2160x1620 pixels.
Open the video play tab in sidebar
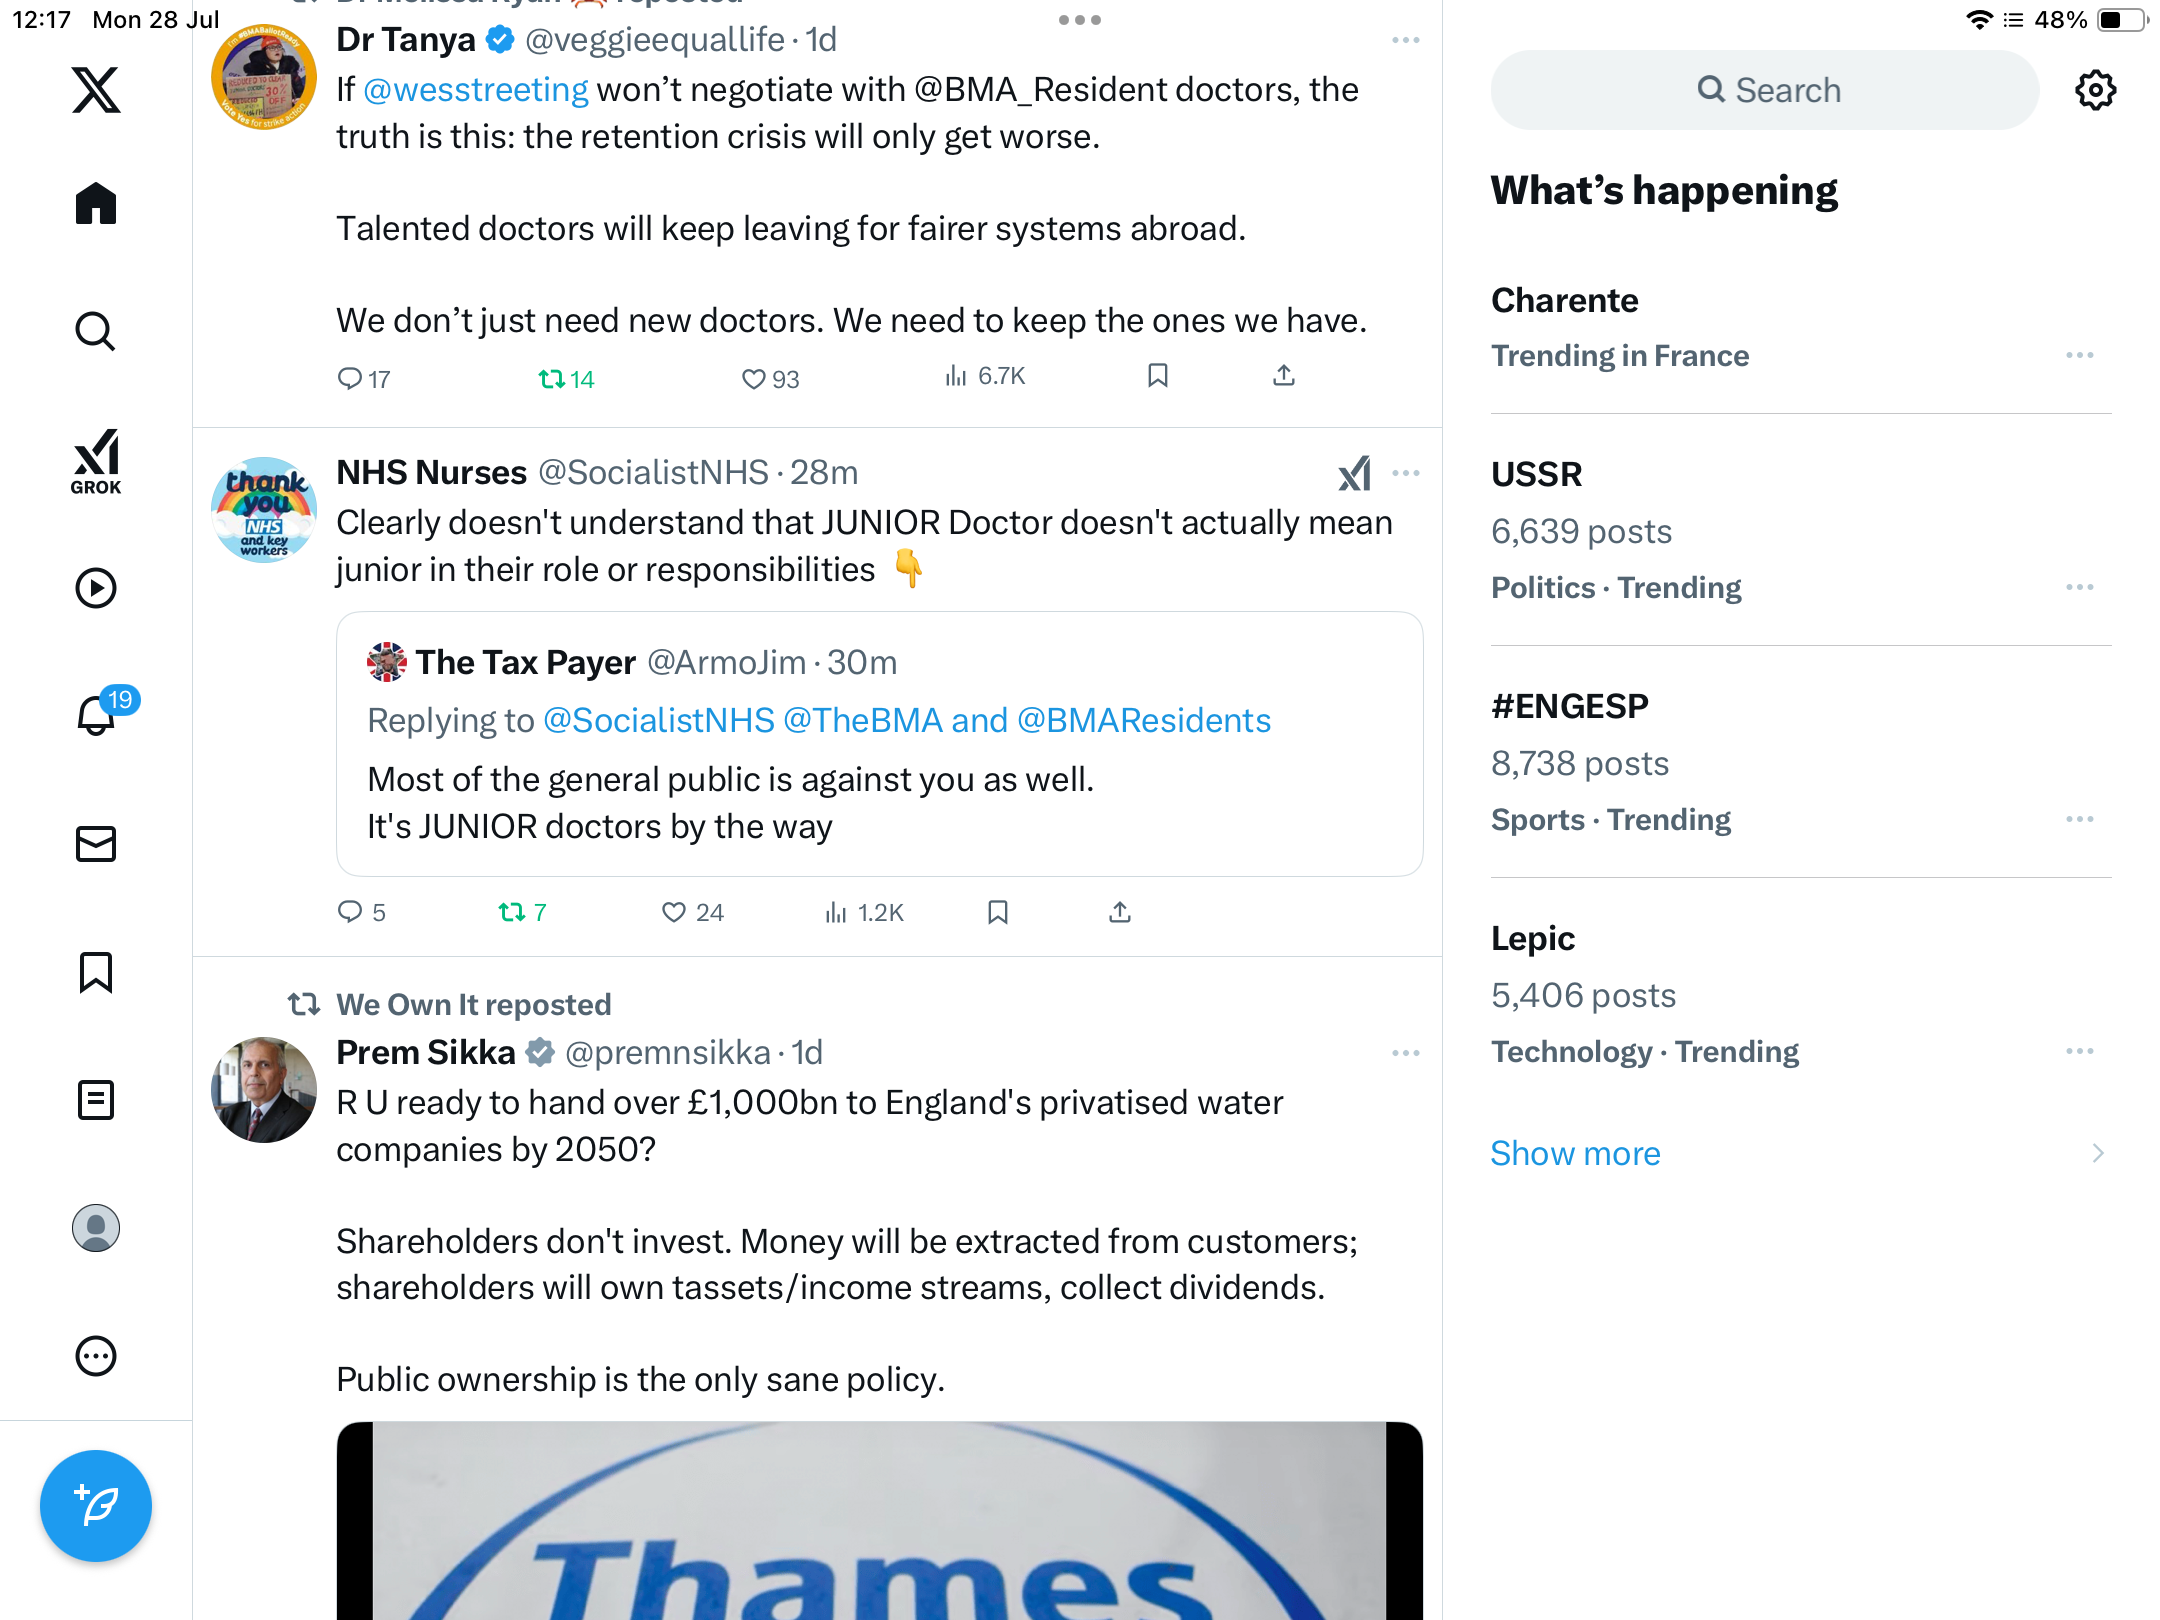pos(96,588)
